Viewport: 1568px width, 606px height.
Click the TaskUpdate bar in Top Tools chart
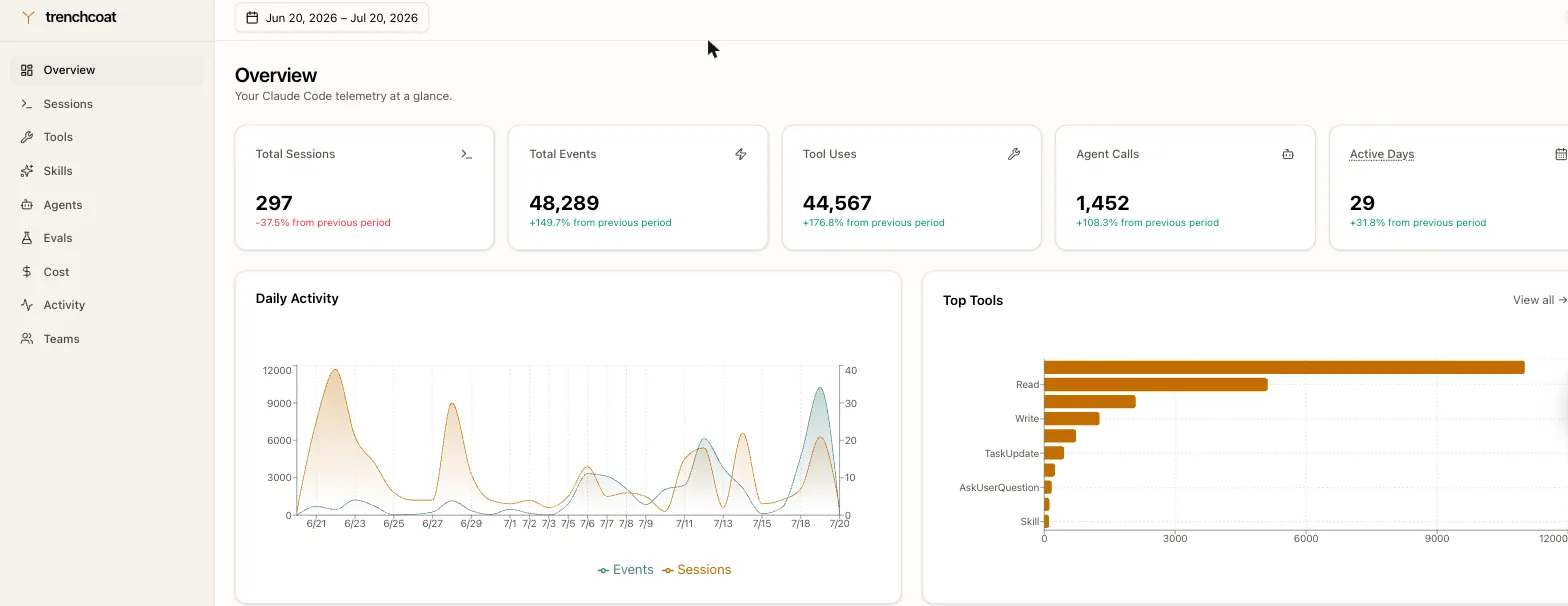click(x=1054, y=453)
